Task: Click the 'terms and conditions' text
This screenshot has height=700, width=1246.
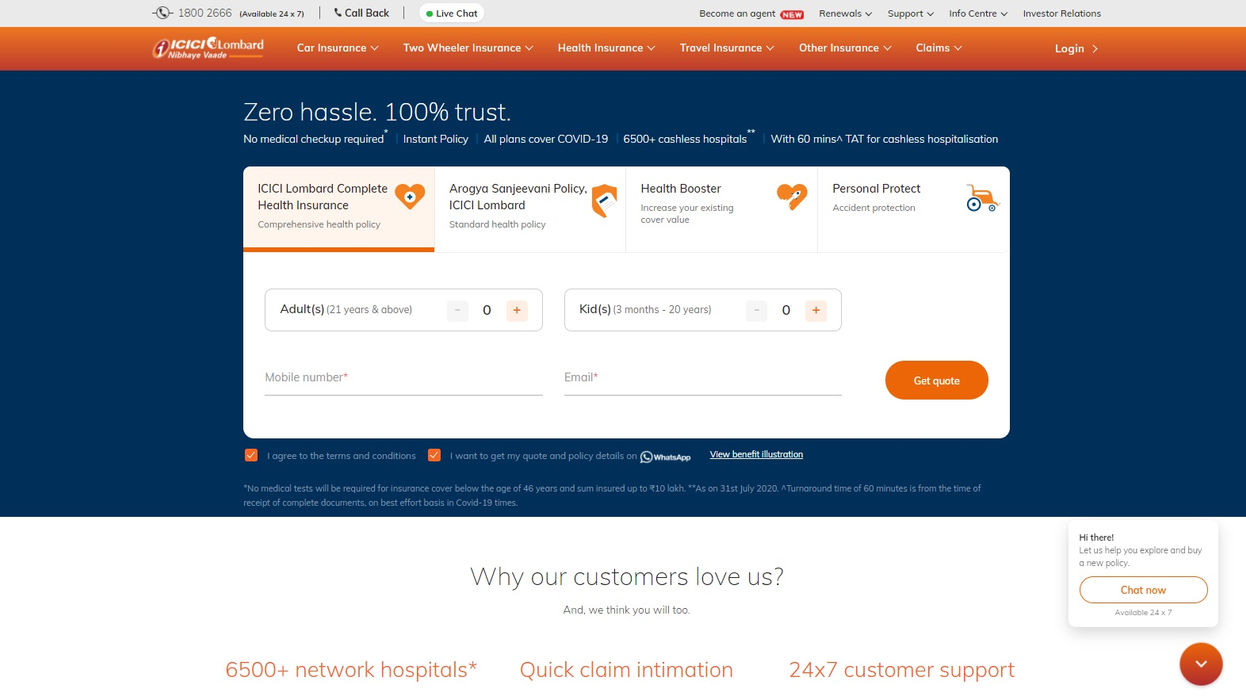Action: [x=372, y=456]
